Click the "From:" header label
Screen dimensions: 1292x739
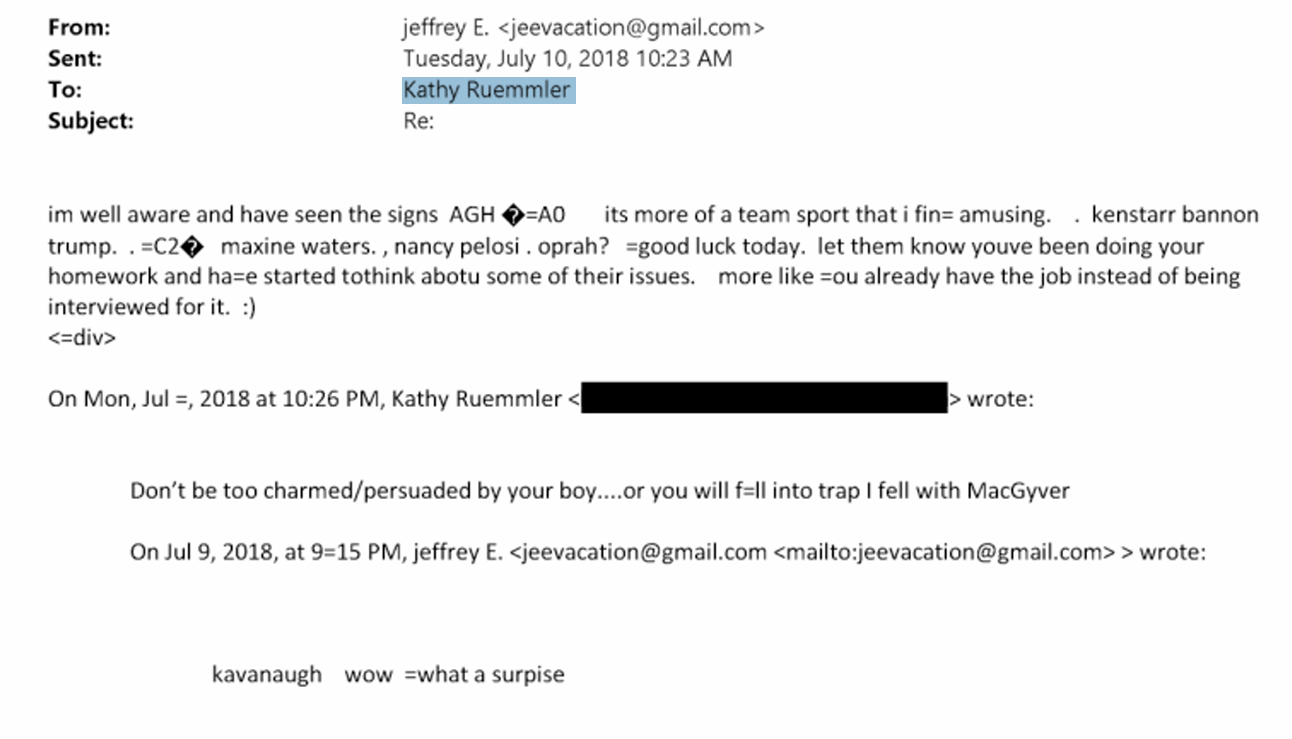pyautogui.click(x=79, y=28)
